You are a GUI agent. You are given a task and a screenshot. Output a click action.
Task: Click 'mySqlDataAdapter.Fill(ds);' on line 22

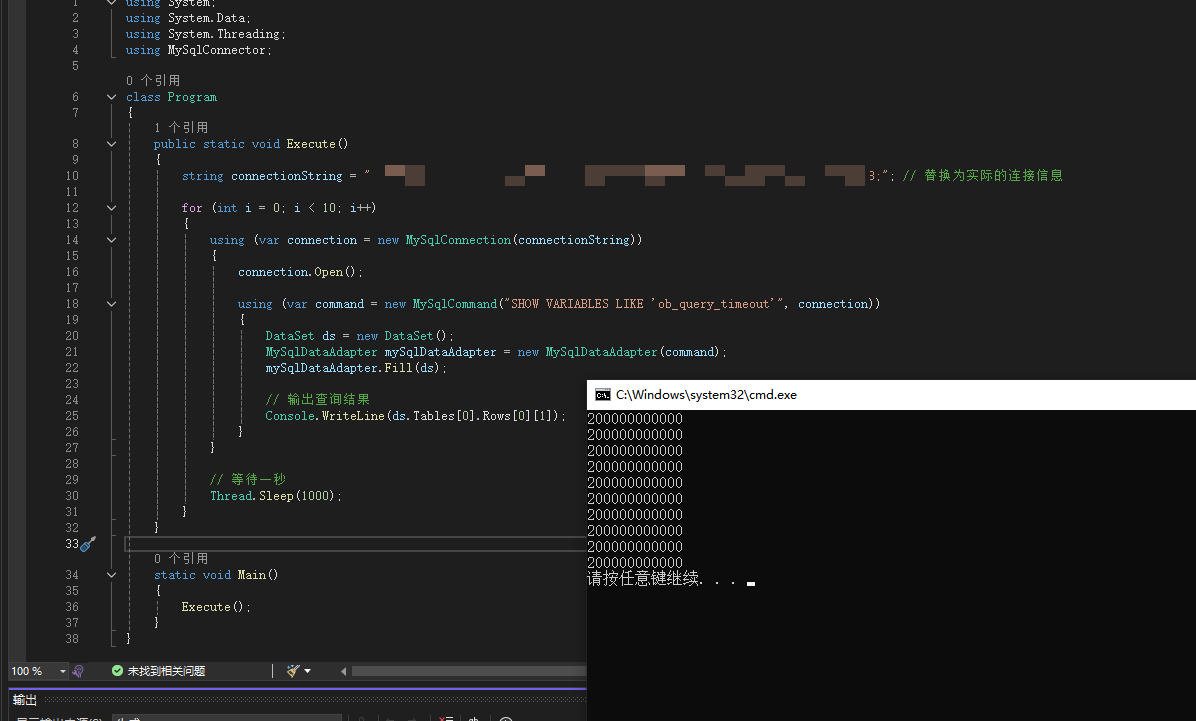[x=355, y=368]
